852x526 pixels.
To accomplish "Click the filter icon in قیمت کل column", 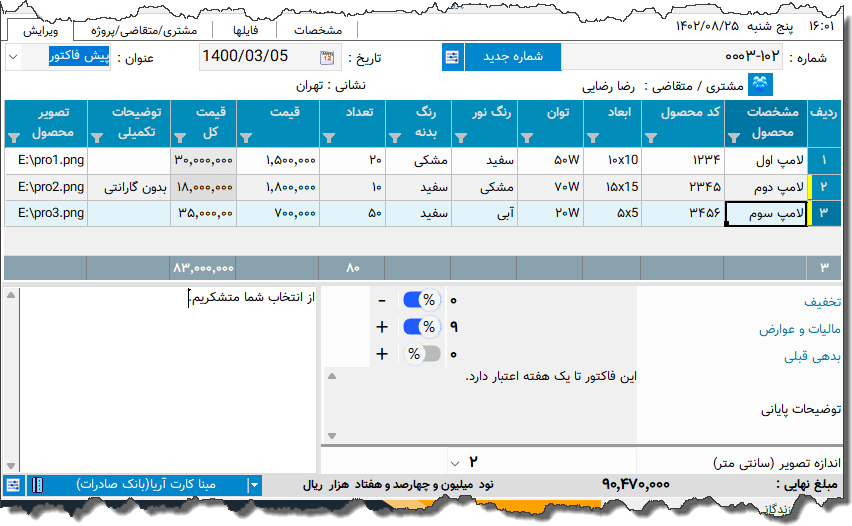I will coord(180,138).
